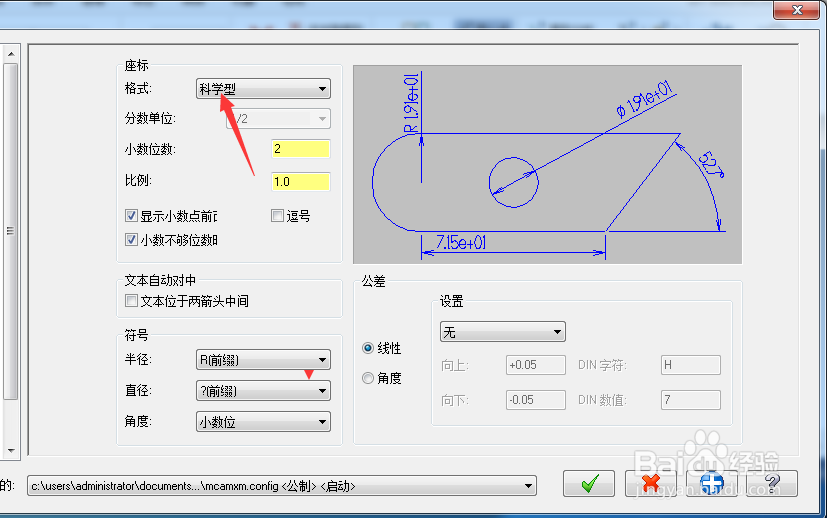Click the 向下 lower tolerance field
Screen dimensions: 827x518
click(536, 400)
